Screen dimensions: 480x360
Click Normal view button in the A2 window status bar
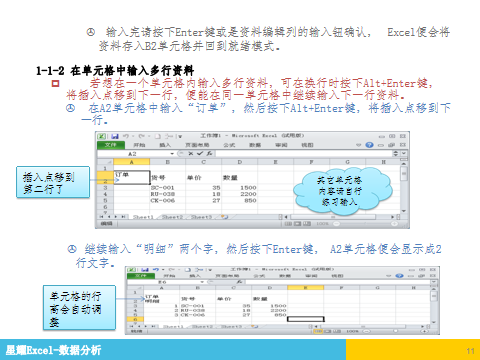pyautogui.click(x=288, y=224)
